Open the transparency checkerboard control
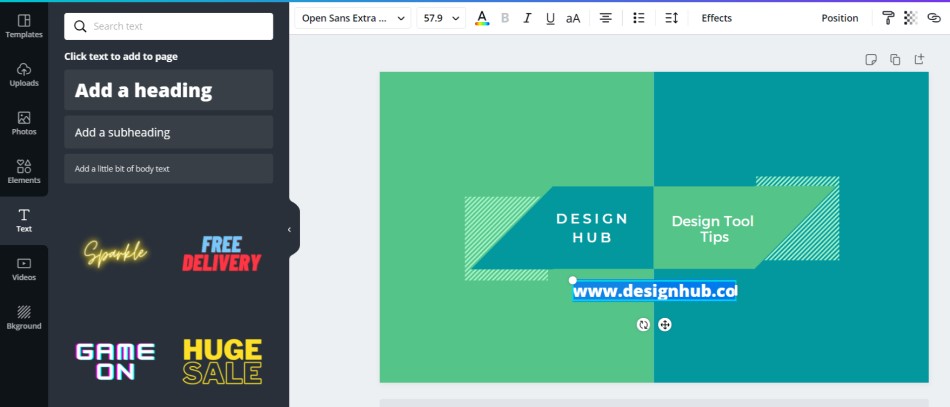 [x=911, y=18]
